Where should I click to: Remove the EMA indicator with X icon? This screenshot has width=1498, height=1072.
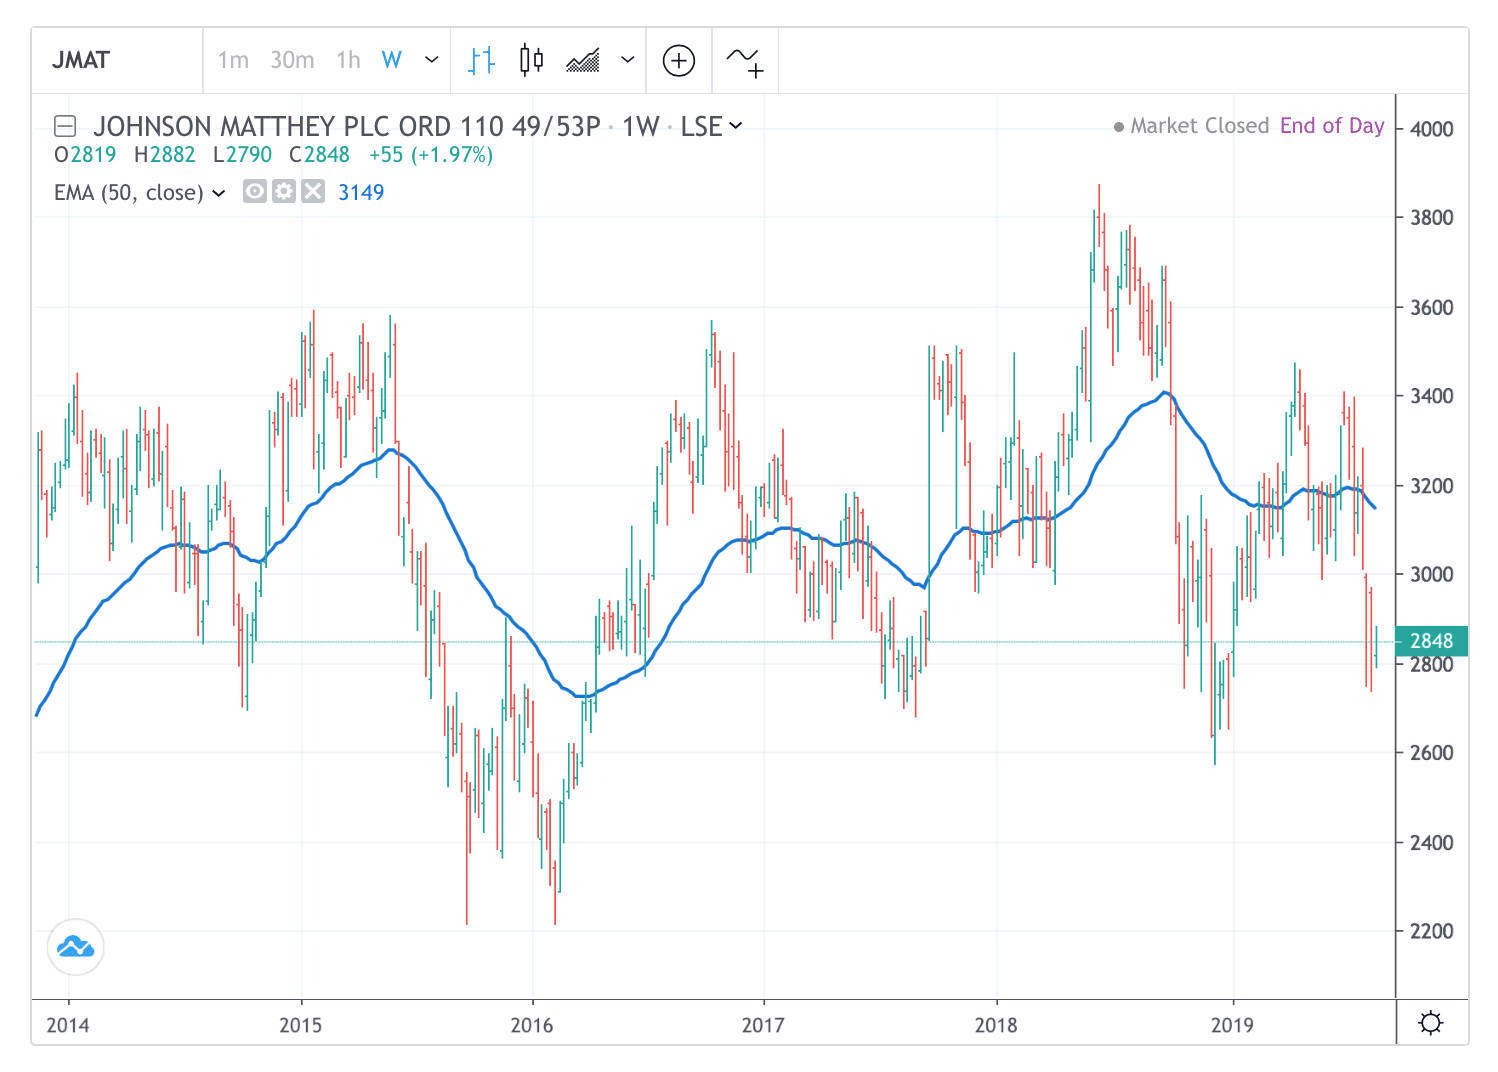tap(313, 191)
